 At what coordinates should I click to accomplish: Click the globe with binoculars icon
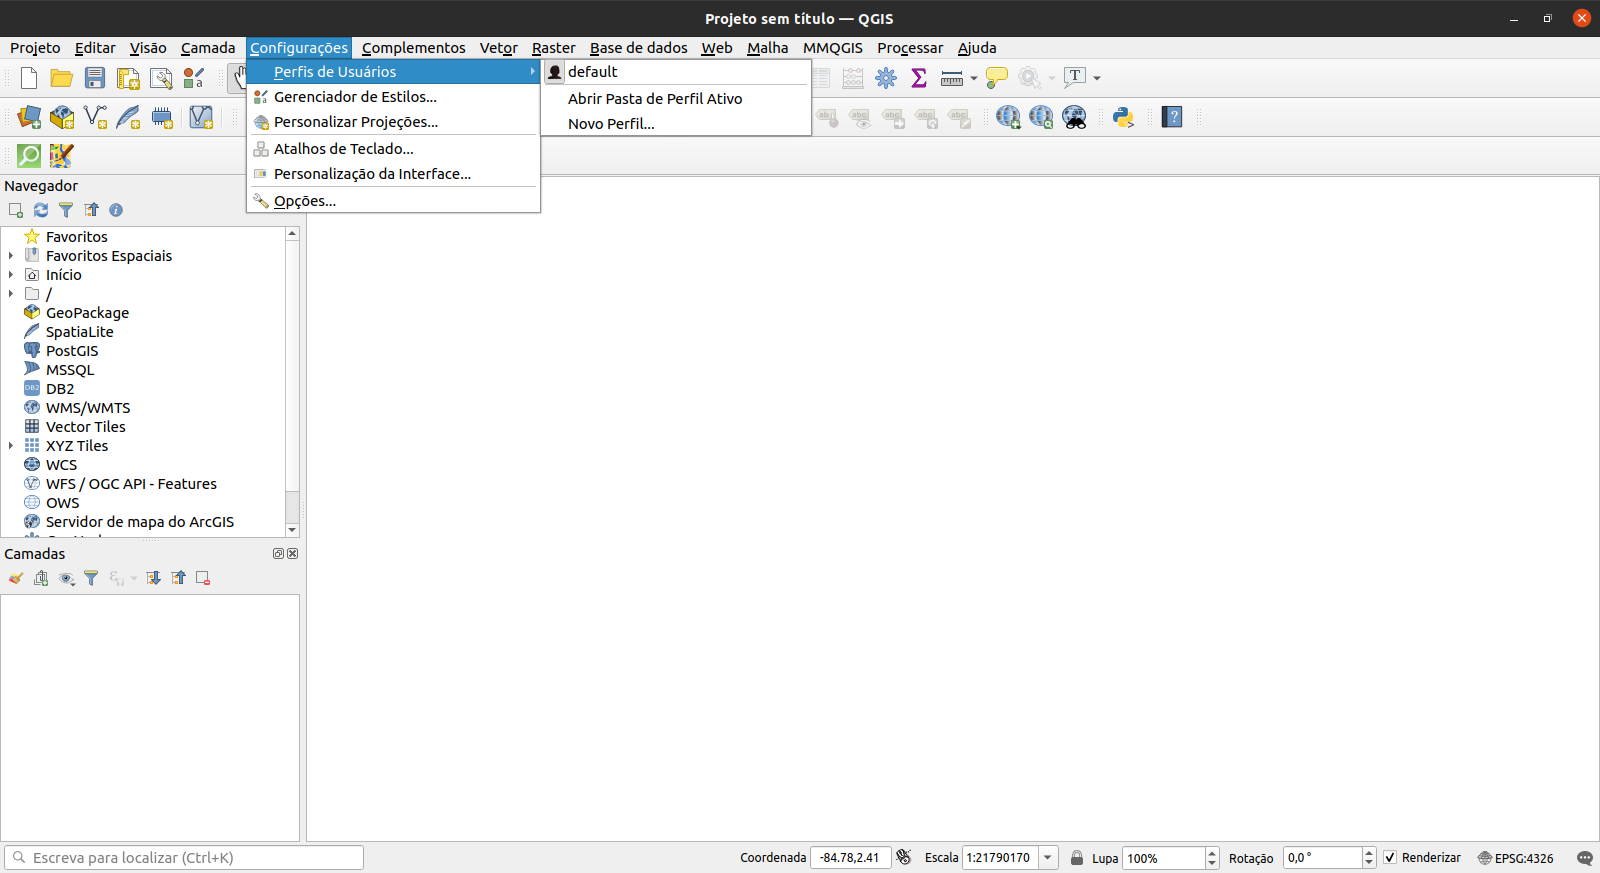pos(1074,117)
